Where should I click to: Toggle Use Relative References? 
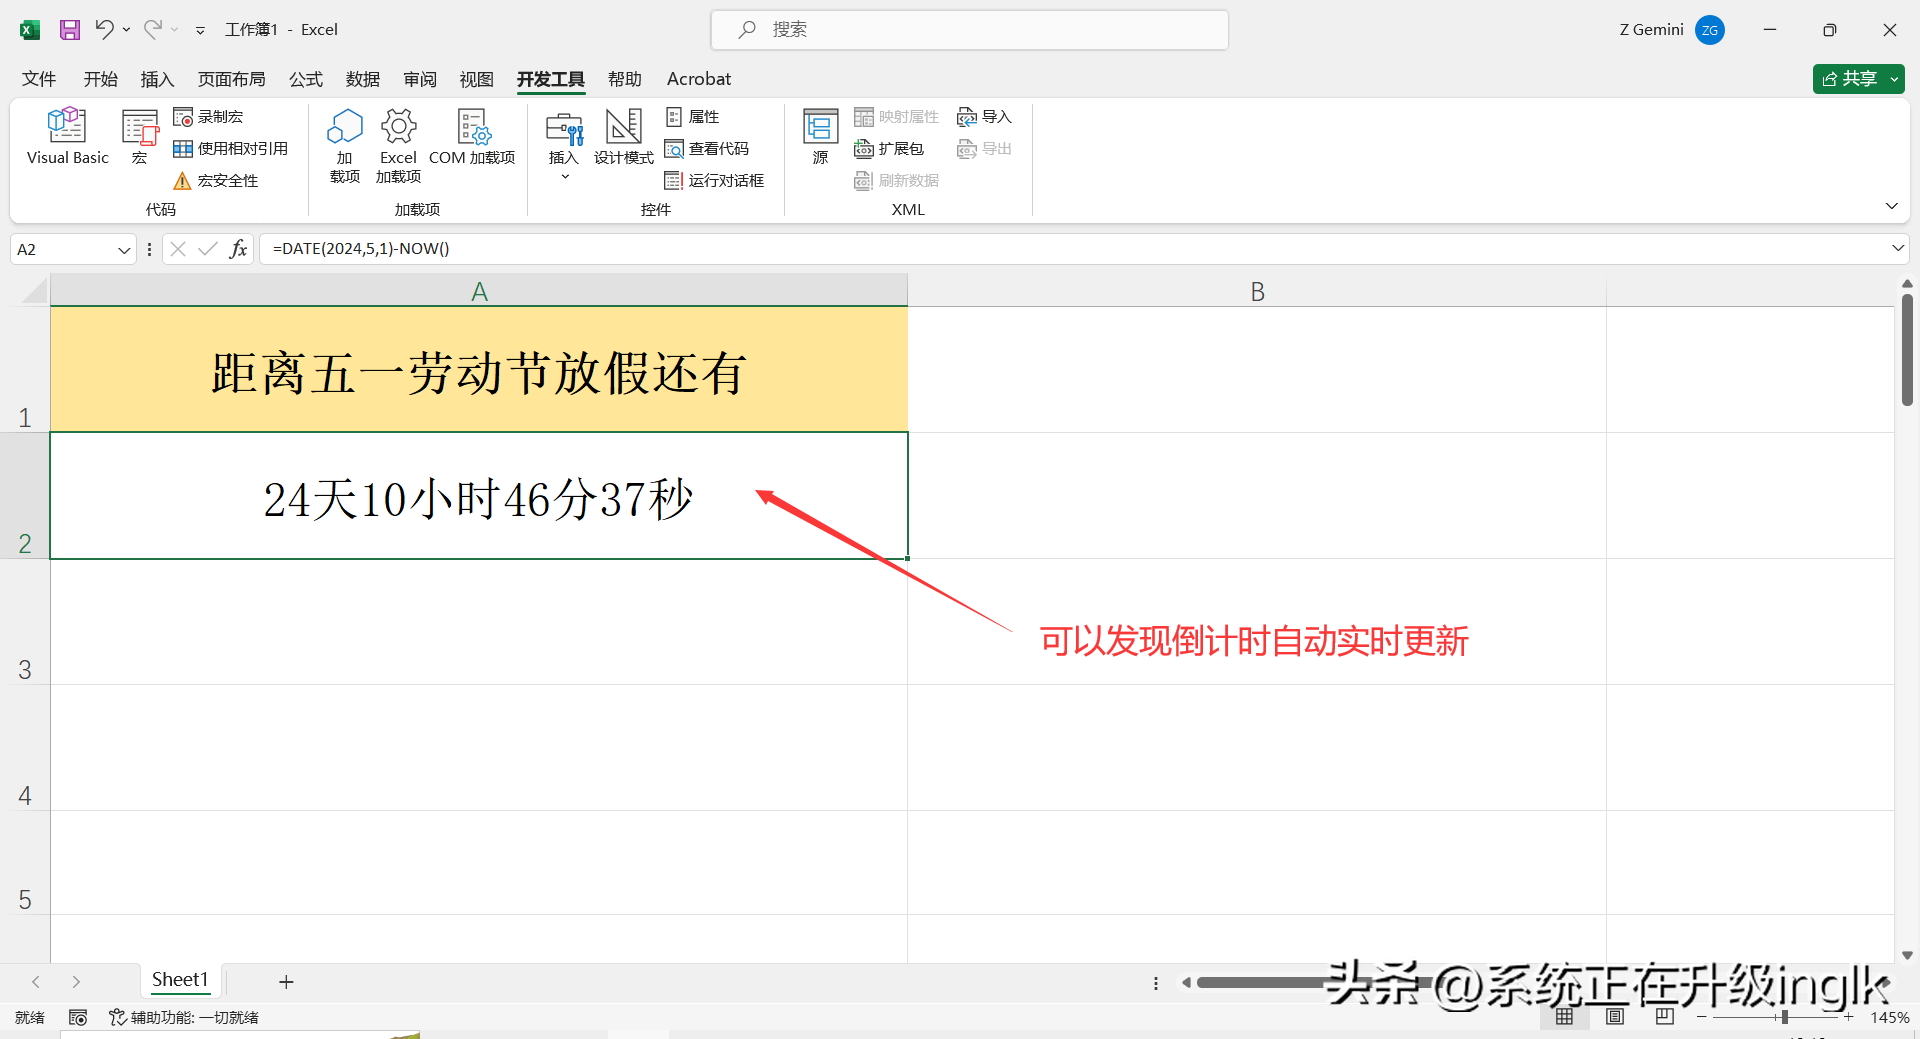pyautogui.click(x=230, y=149)
